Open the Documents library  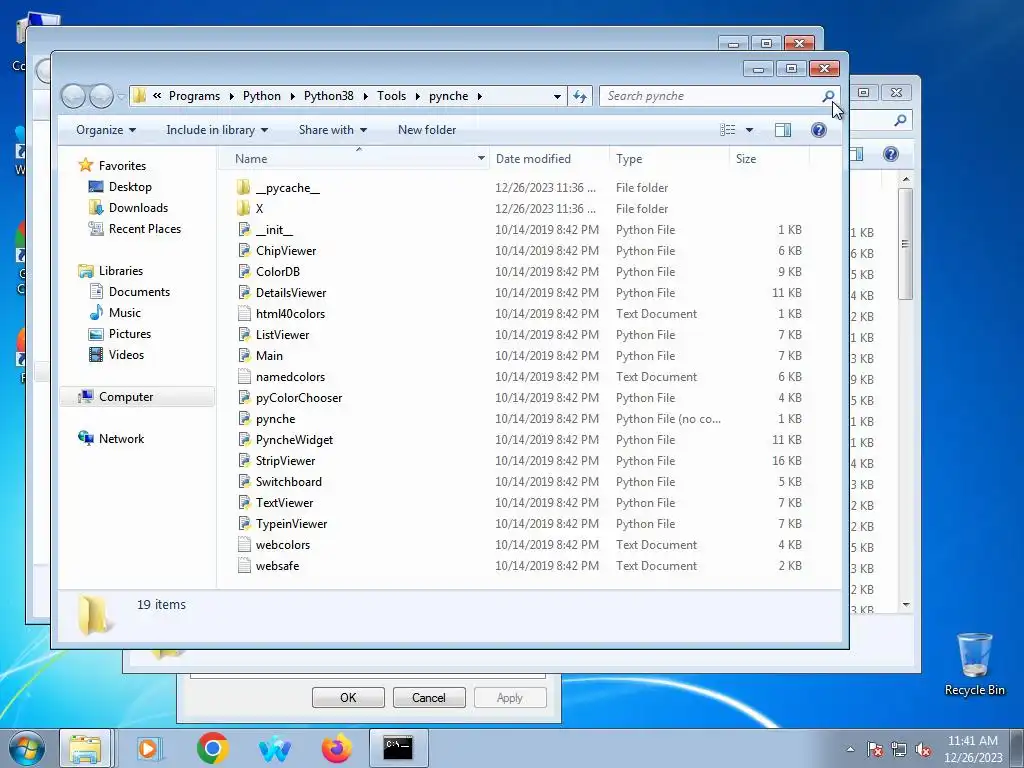(139, 292)
